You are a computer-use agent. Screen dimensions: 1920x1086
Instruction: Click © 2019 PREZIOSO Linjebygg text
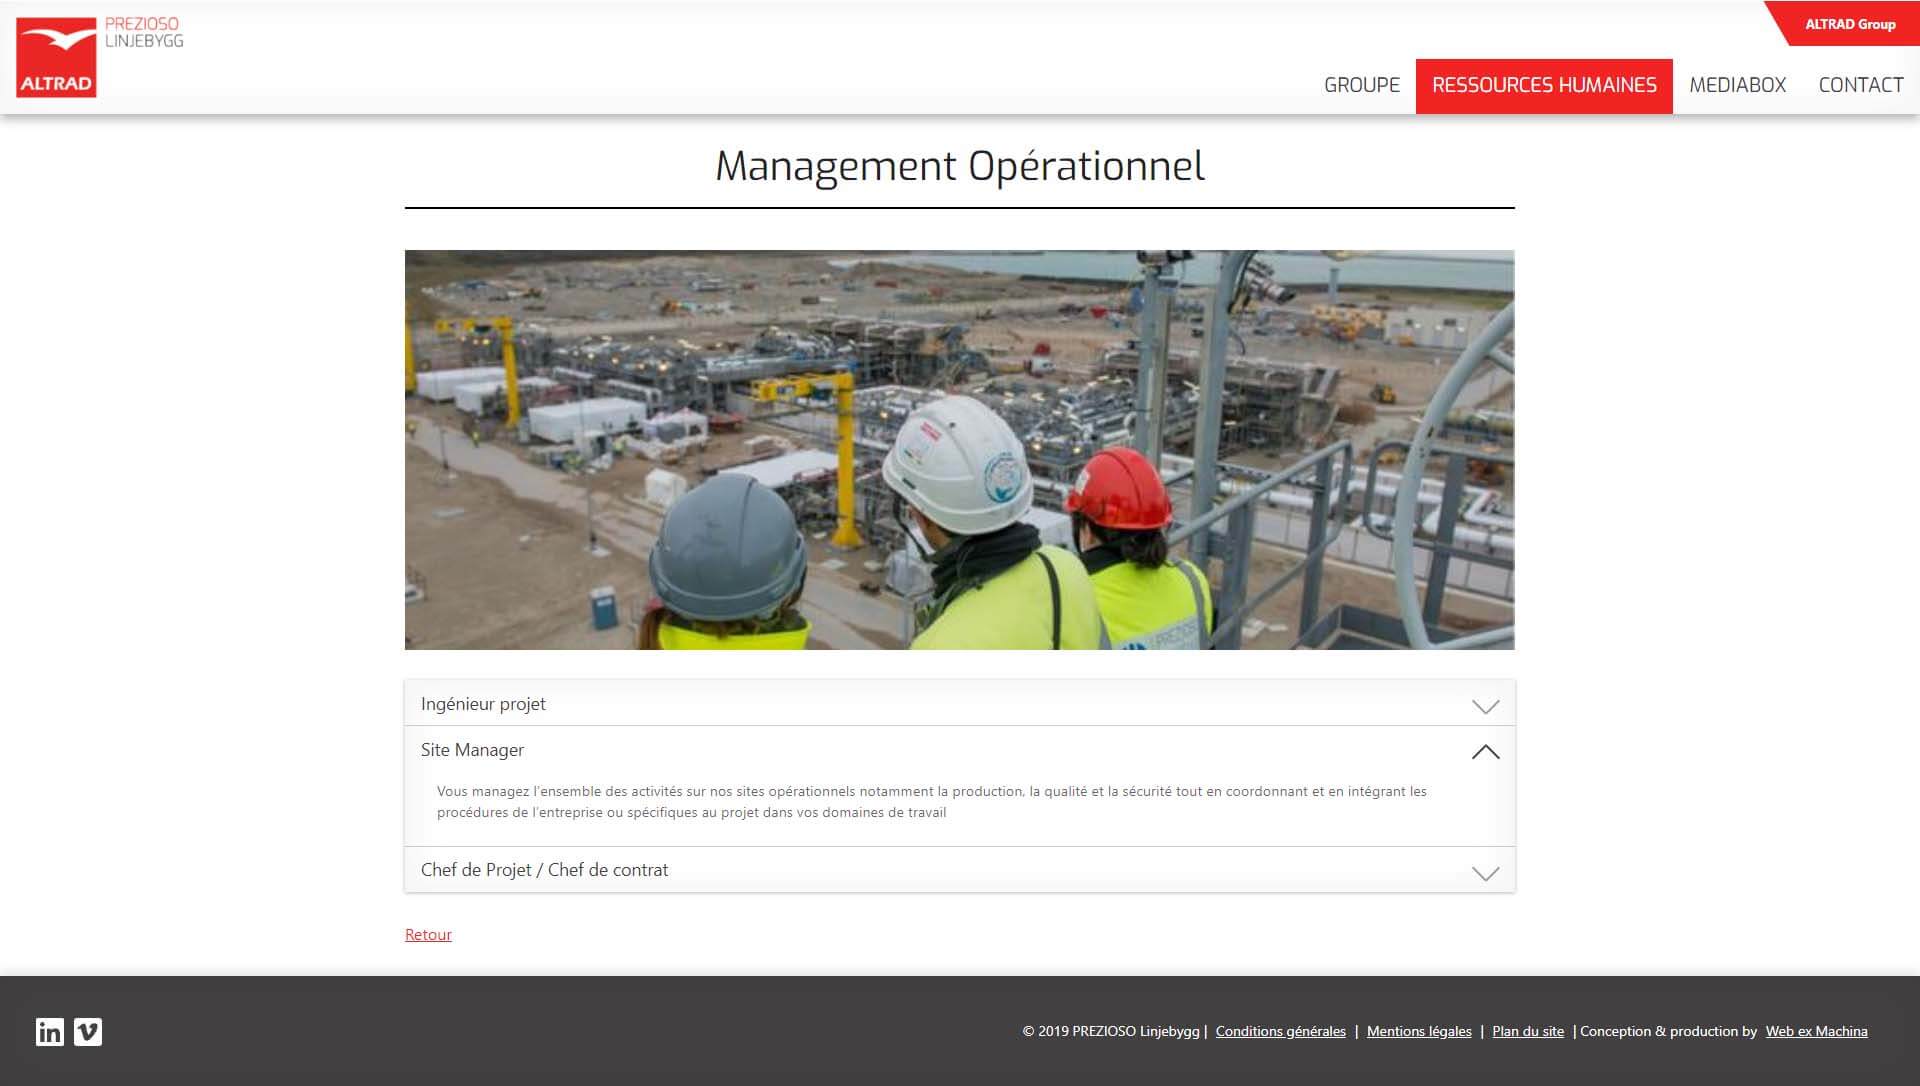click(1111, 1031)
